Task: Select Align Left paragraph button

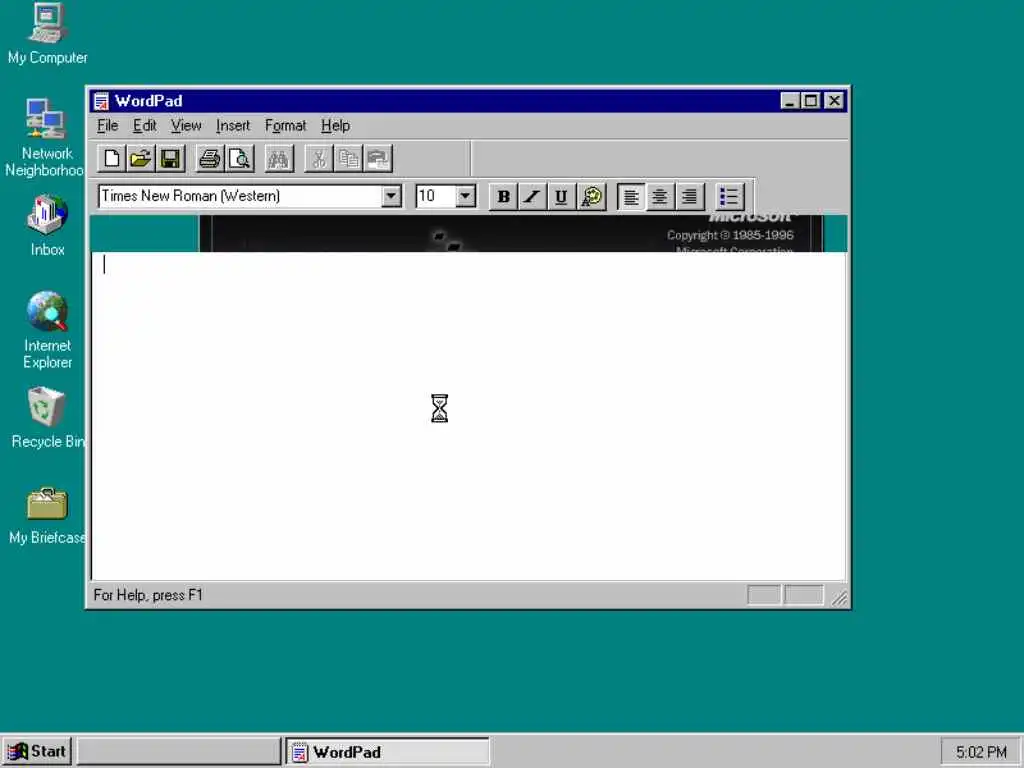Action: tap(631, 197)
